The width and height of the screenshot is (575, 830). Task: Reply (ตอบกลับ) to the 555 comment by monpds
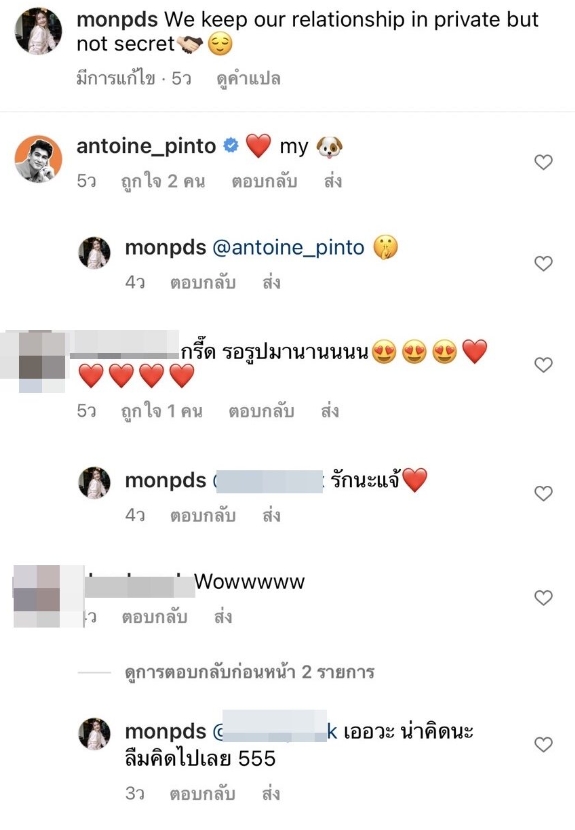(202, 794)
